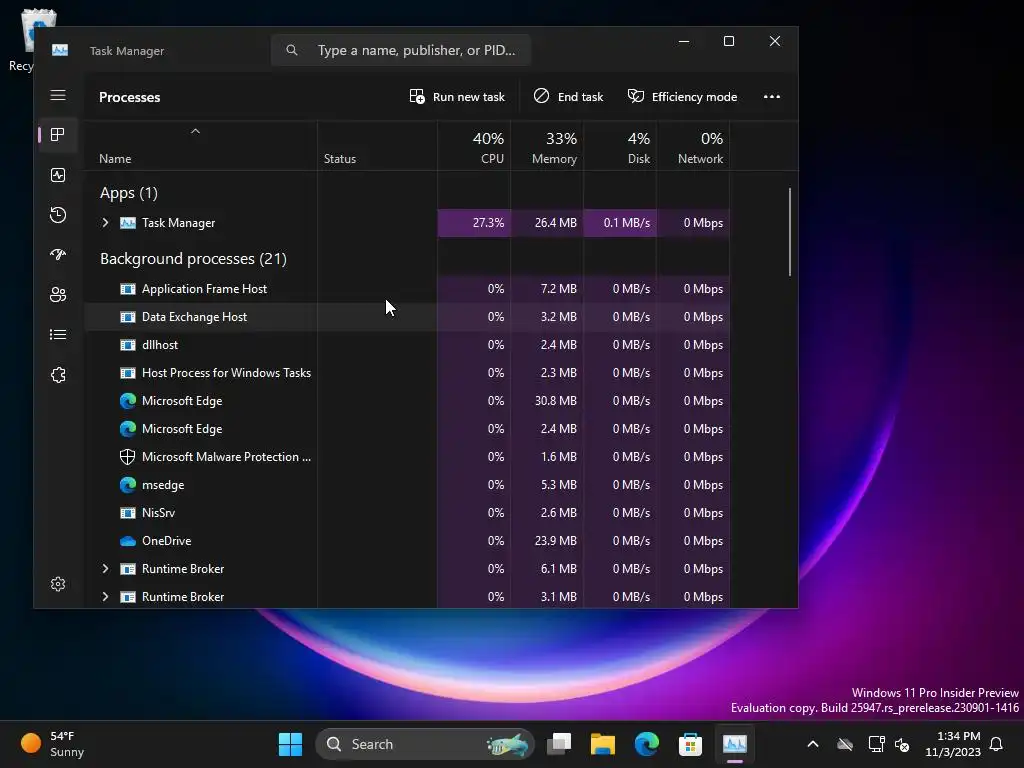This screenshot has height=768, width=1024.
Task: Open Task Manager settings gear
Action: (x=58, y=584)
